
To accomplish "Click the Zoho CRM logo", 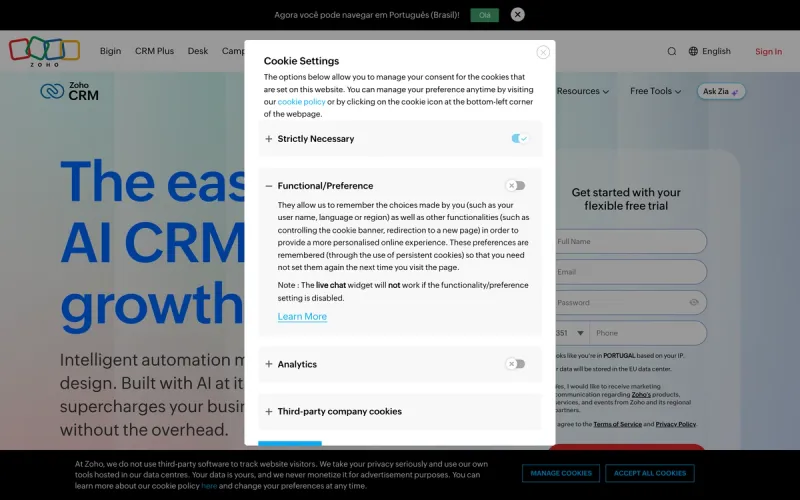I will pos(69,91).
